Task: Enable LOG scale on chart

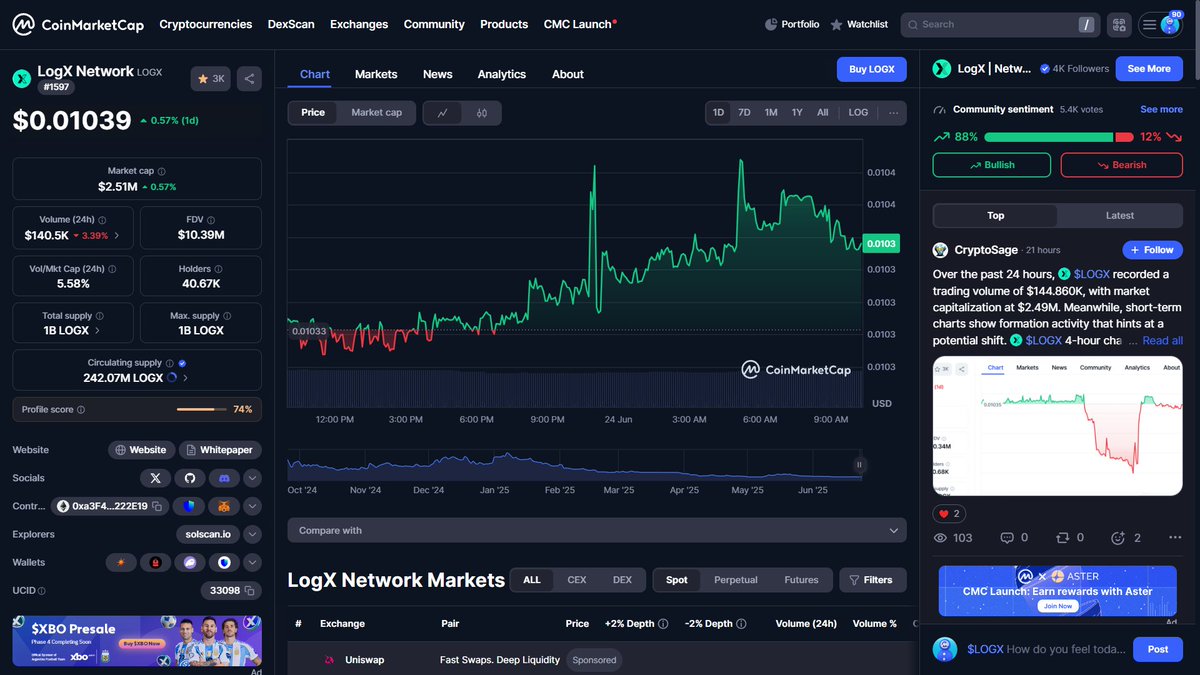Action: (x=858, y=113)
